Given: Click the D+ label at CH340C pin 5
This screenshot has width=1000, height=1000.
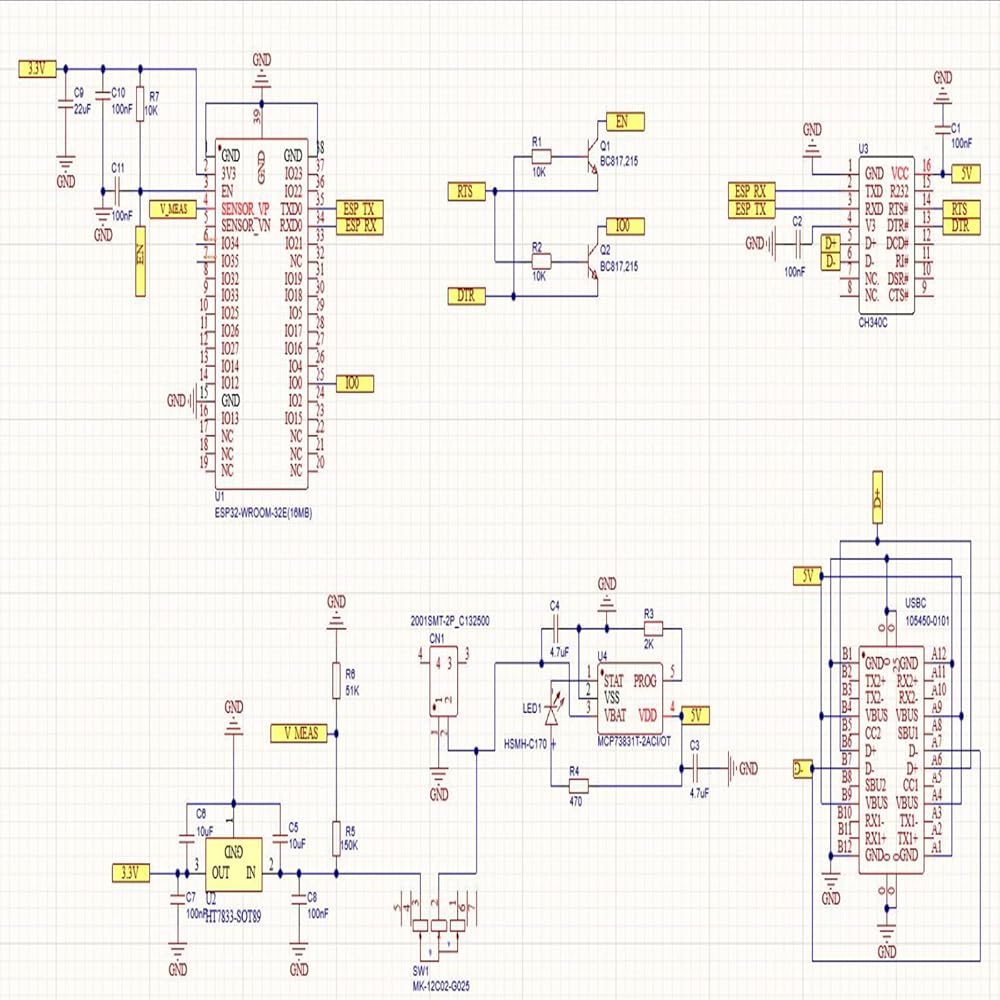Looking at the screenshot, I should [x=830, y=244].
